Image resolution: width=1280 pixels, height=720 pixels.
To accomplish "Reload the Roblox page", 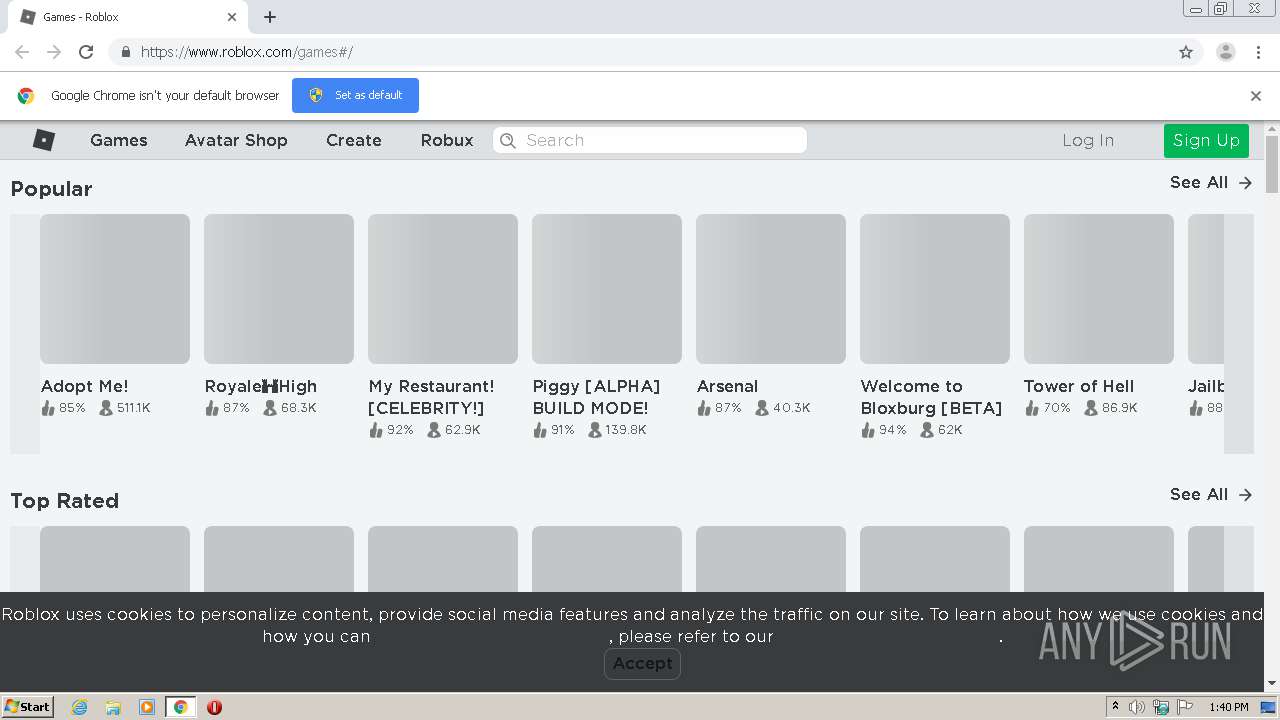I will pos(86,52).
